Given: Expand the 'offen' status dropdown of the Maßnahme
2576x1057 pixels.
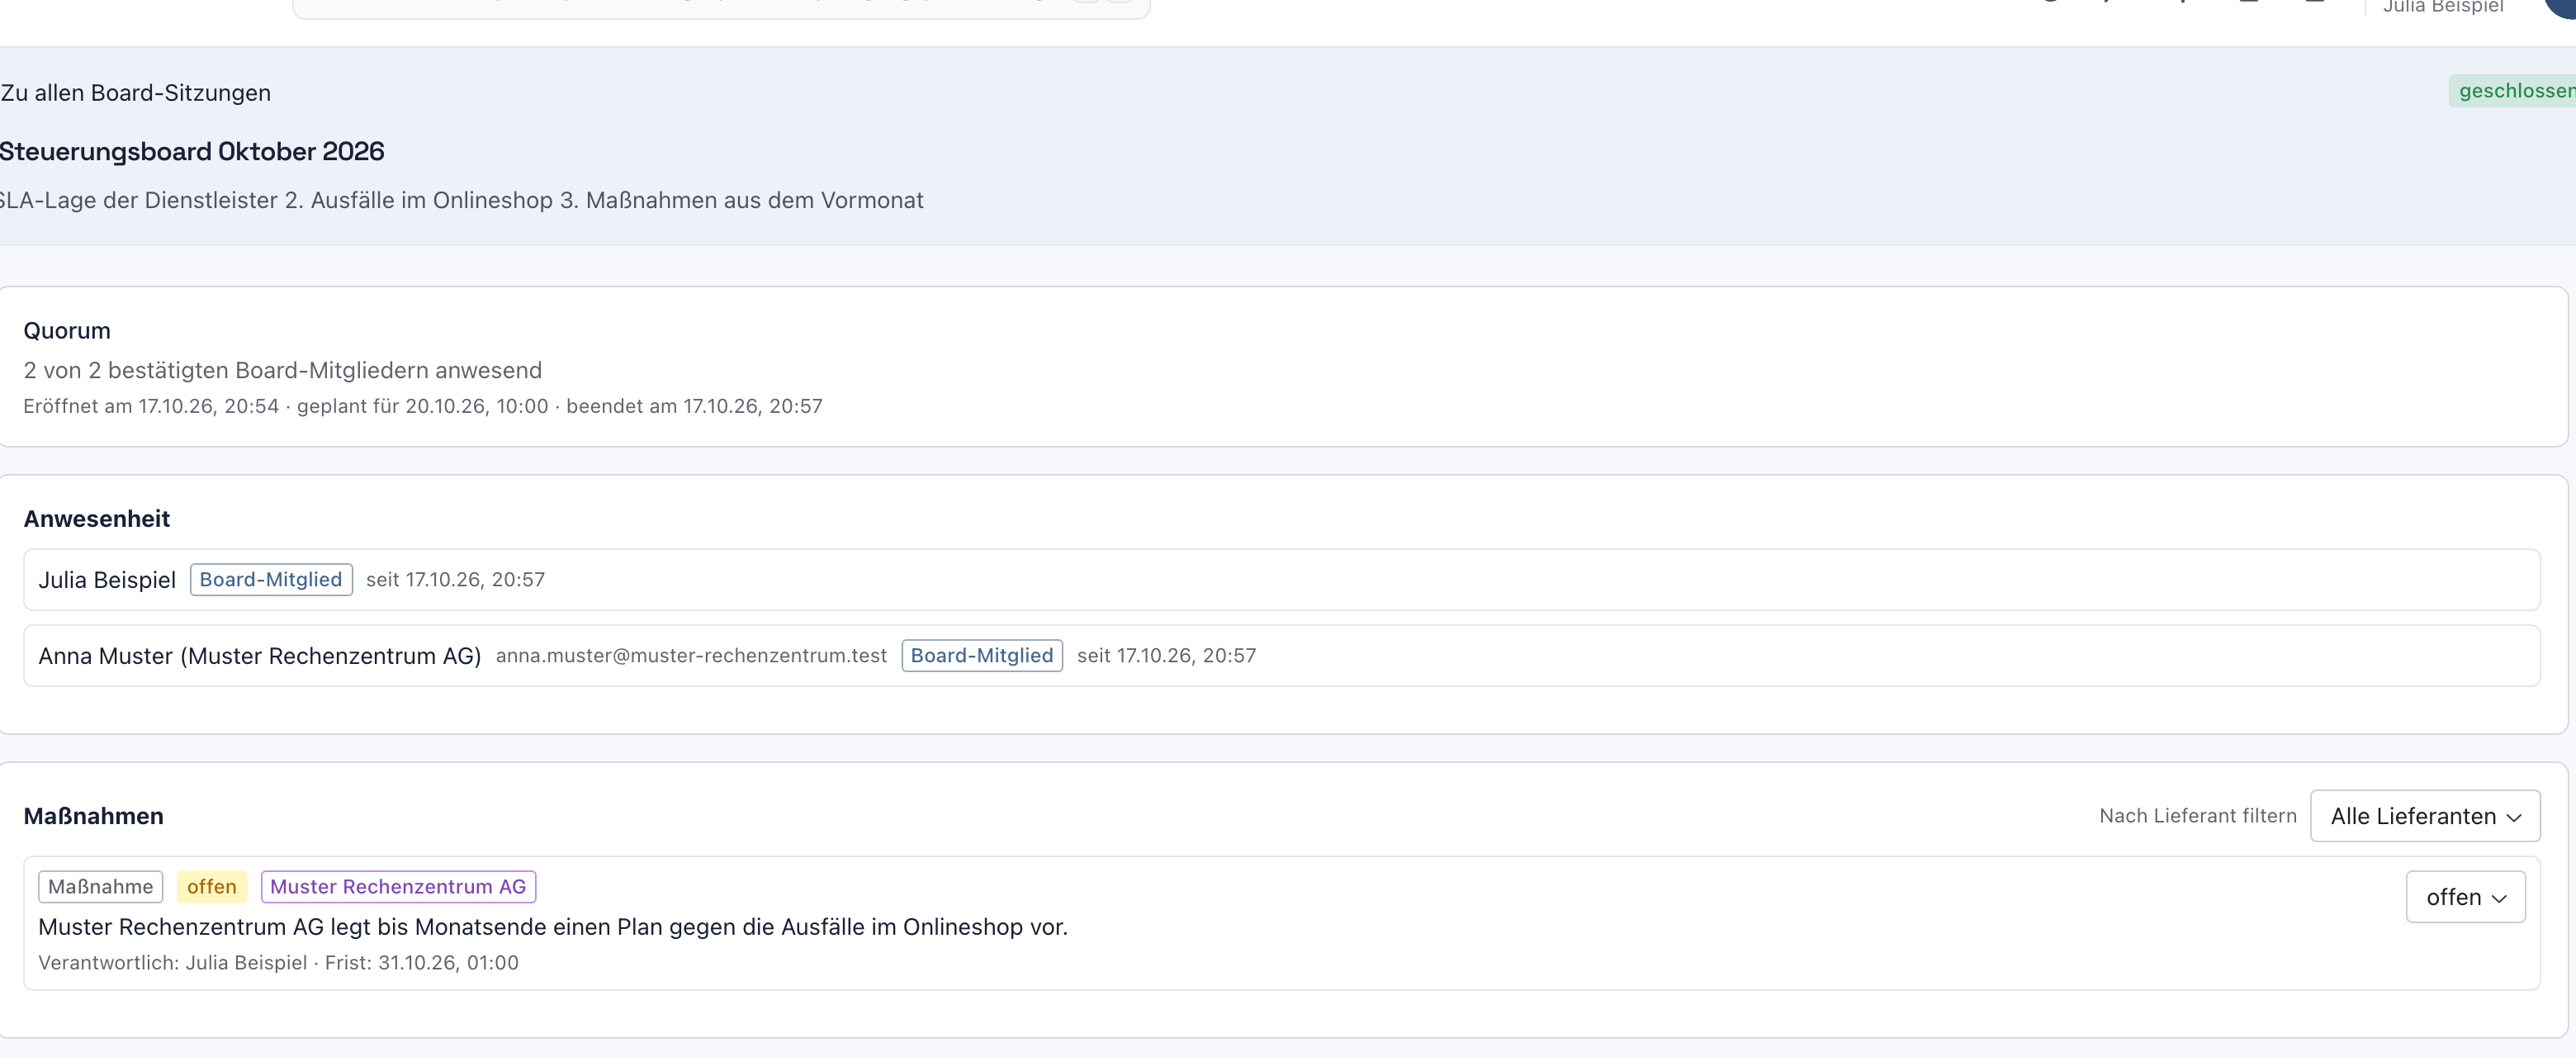Looking at the screenshot, I should (x=2465, y=897).
